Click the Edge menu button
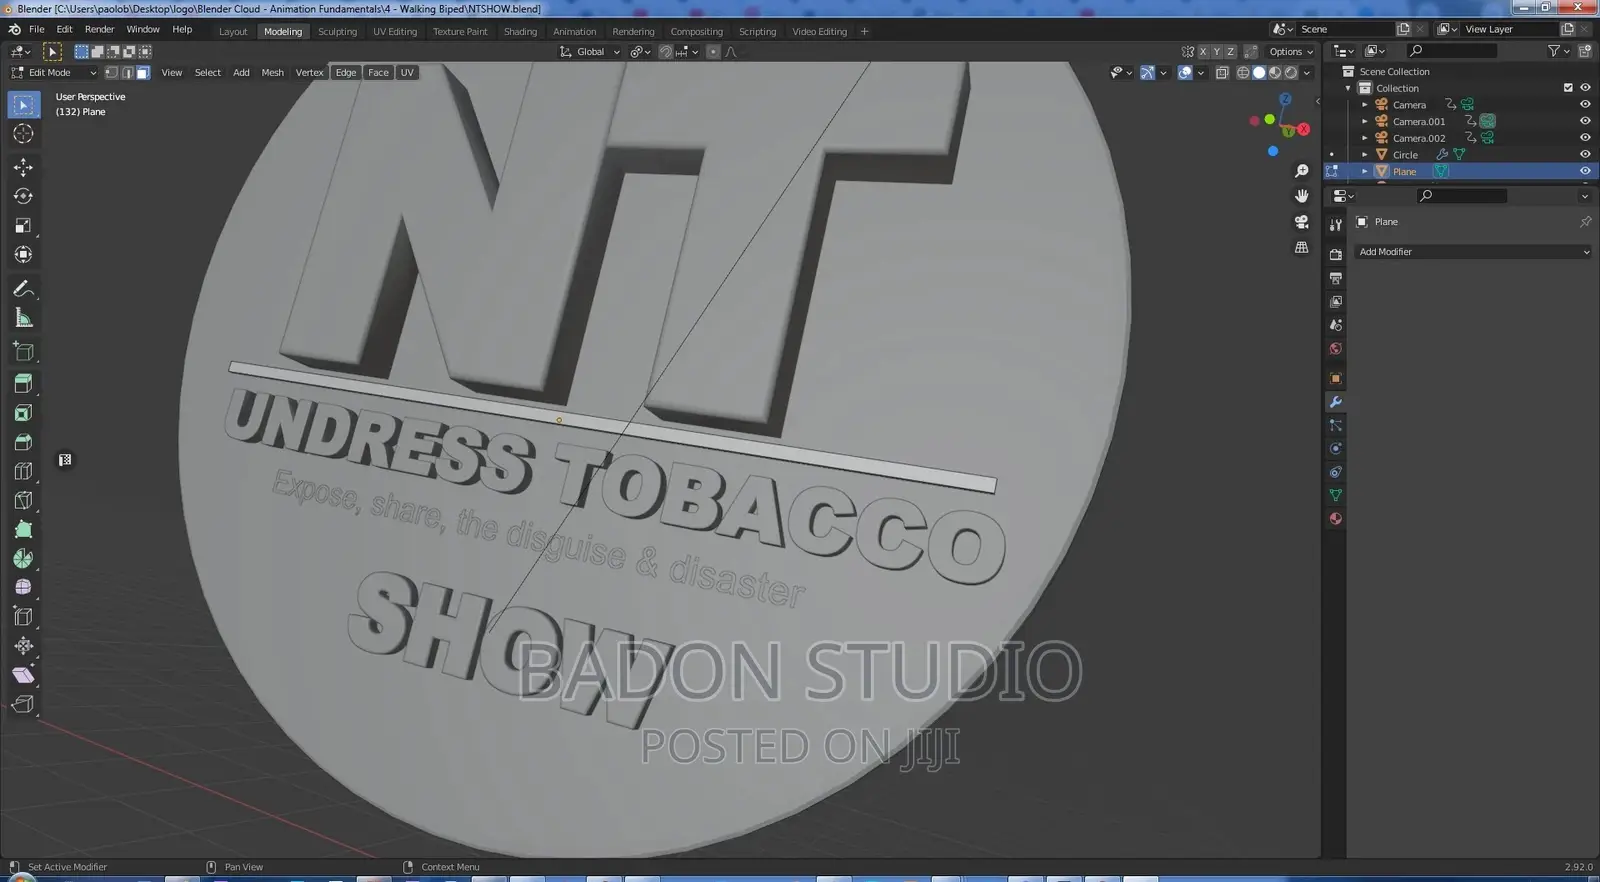The image size is (1600, 882). (346, 73)
